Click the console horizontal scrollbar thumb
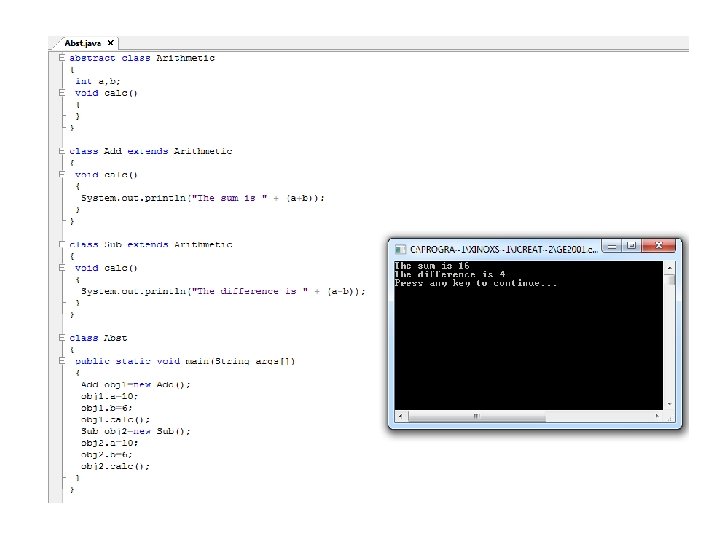The image size is (720, 540). pyautogui.click(x=477, y=416)
